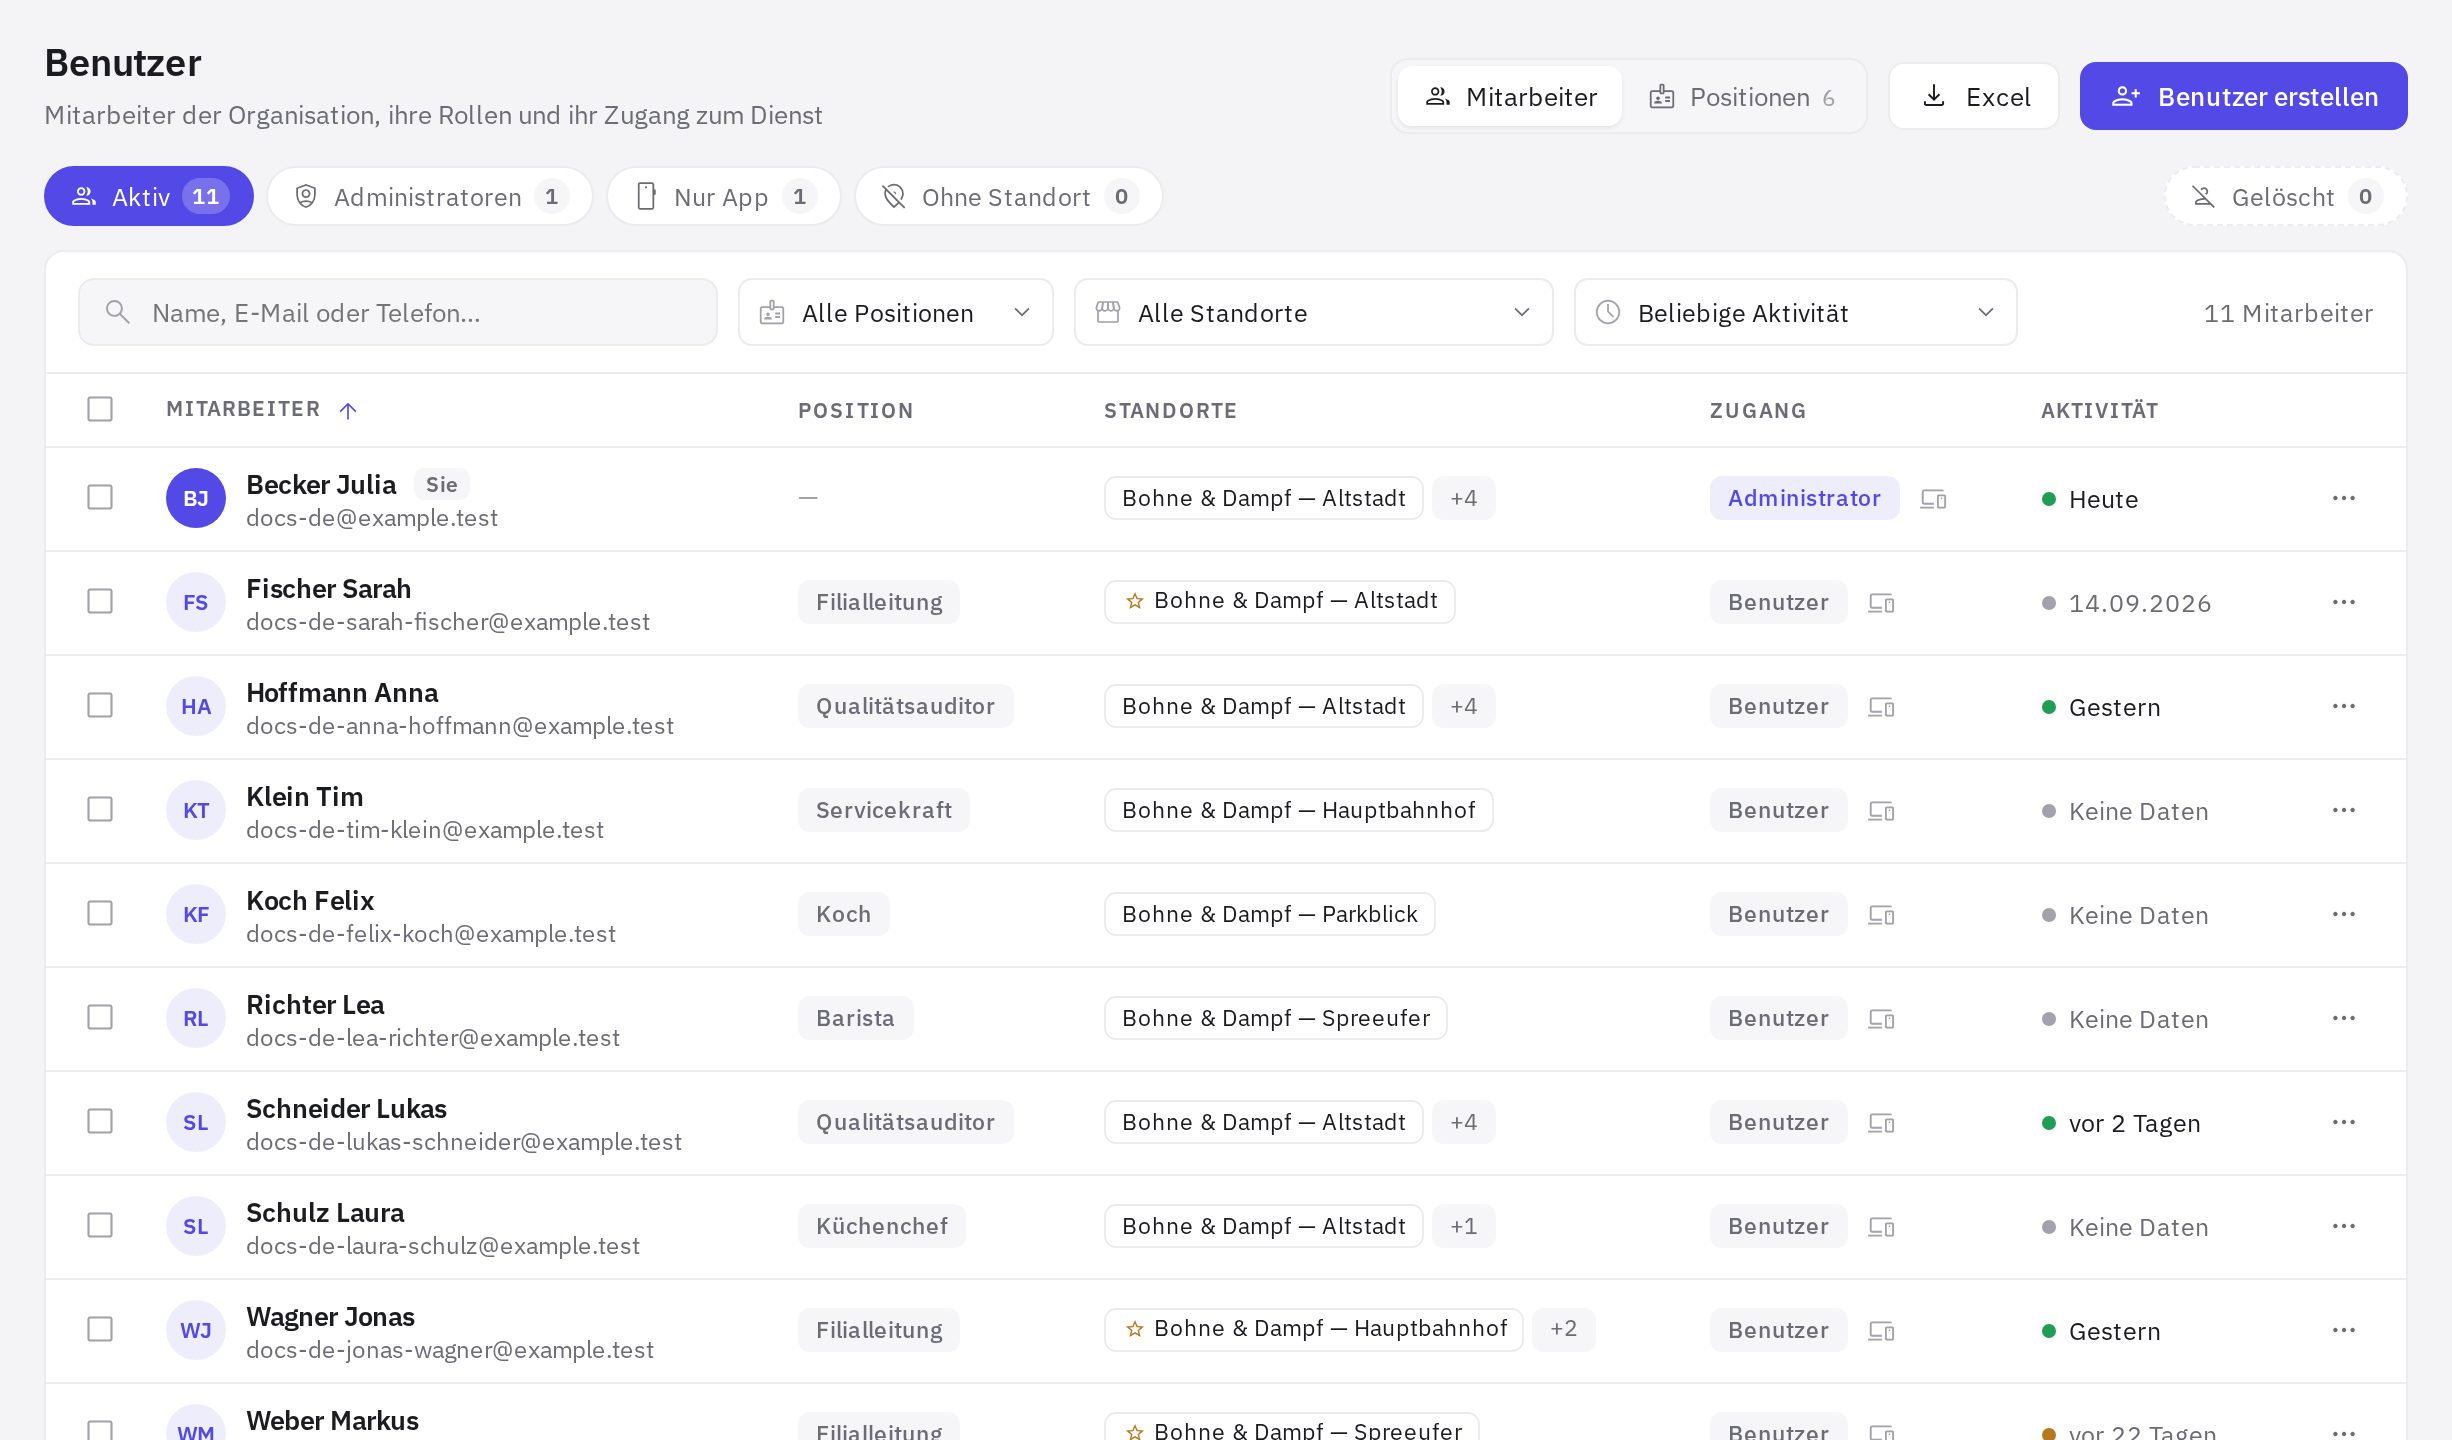Click the device icon in Koch Felix row
The image size is (2452, 1440).
[1881, 915]
